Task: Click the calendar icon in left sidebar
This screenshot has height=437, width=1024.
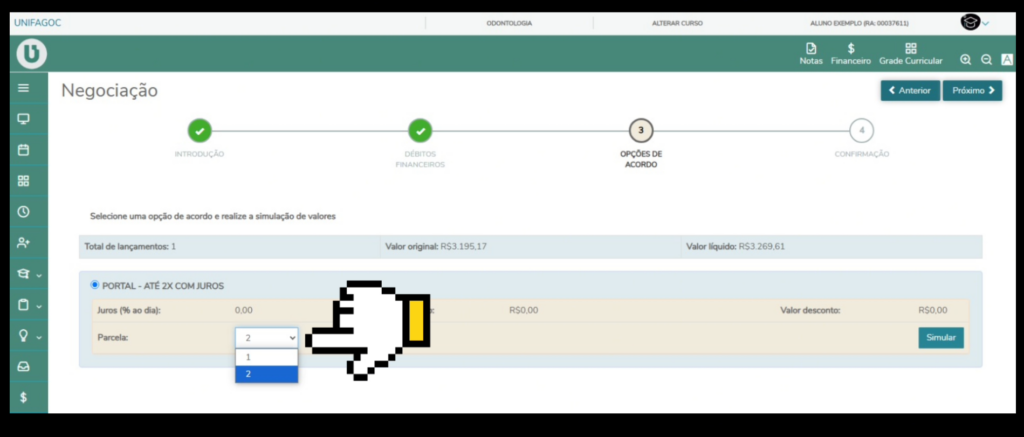Action: pos(24,150)
